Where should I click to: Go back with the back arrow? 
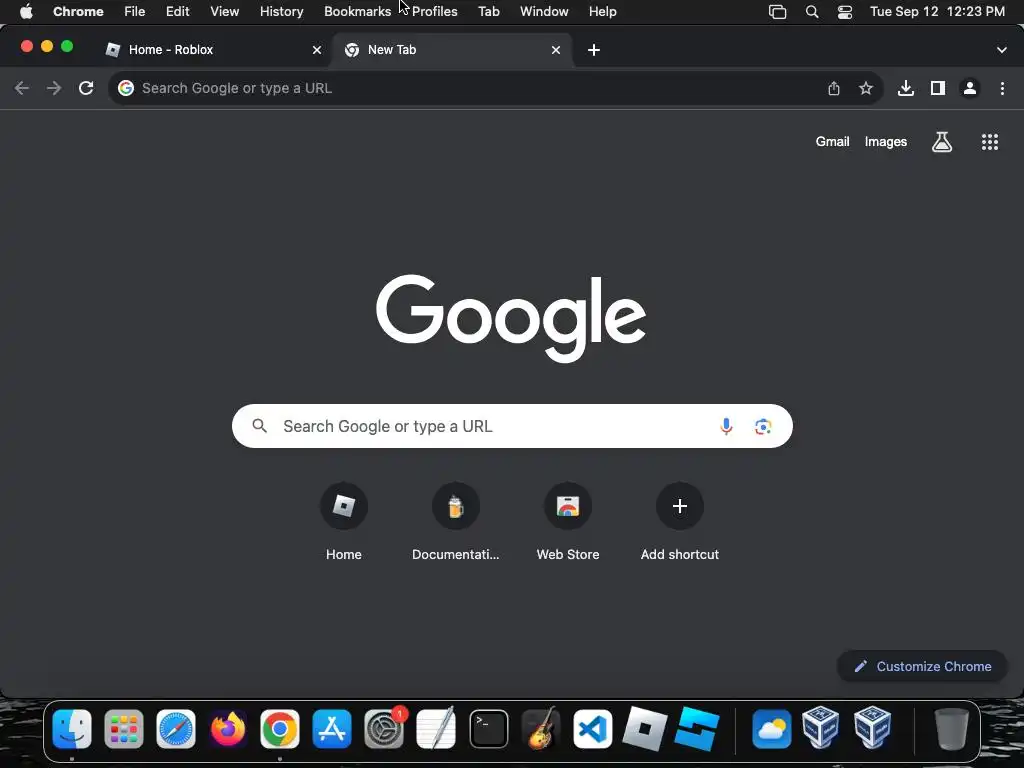(22, 88)
